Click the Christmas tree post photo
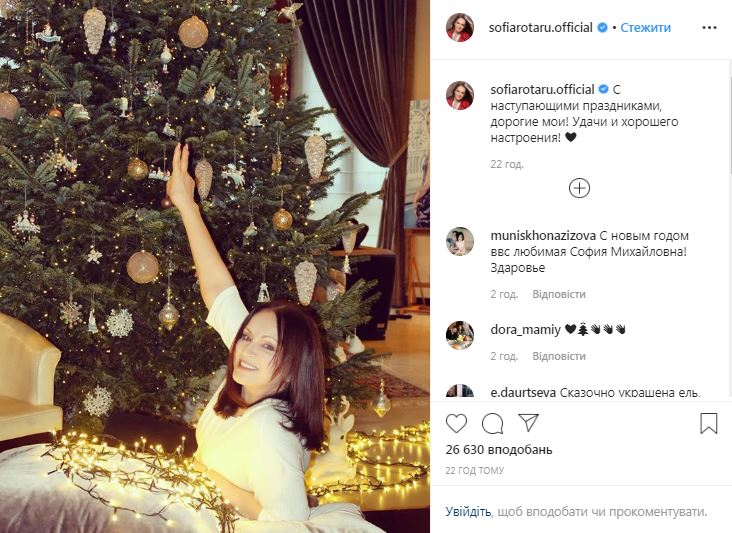Image resolution: width=732 pixels, height=533 pixels. coord(215,266)
